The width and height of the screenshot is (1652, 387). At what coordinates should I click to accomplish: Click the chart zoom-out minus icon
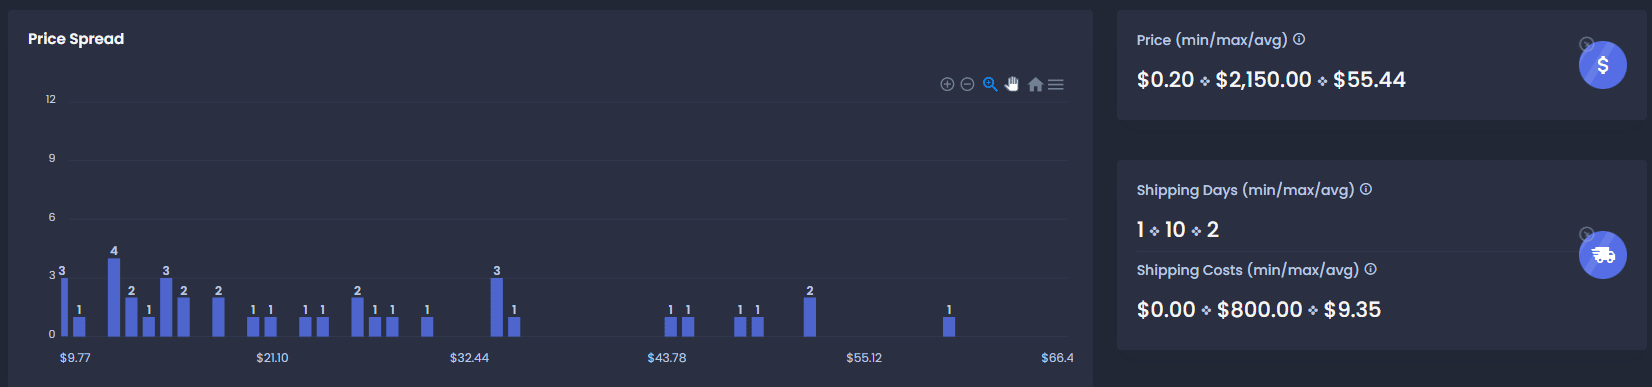[967, 84]
